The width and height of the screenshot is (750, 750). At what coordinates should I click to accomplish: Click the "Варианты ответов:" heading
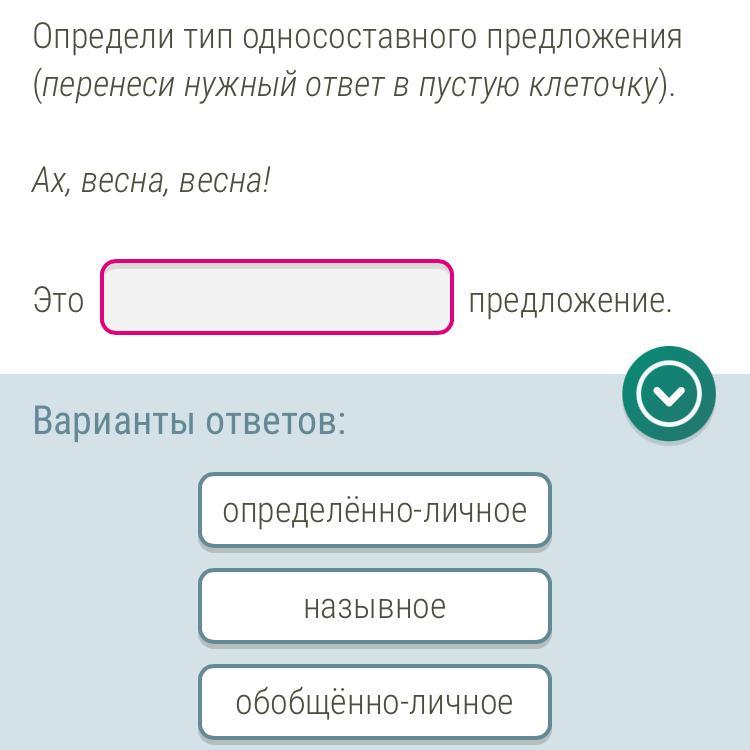pos(189,420)
